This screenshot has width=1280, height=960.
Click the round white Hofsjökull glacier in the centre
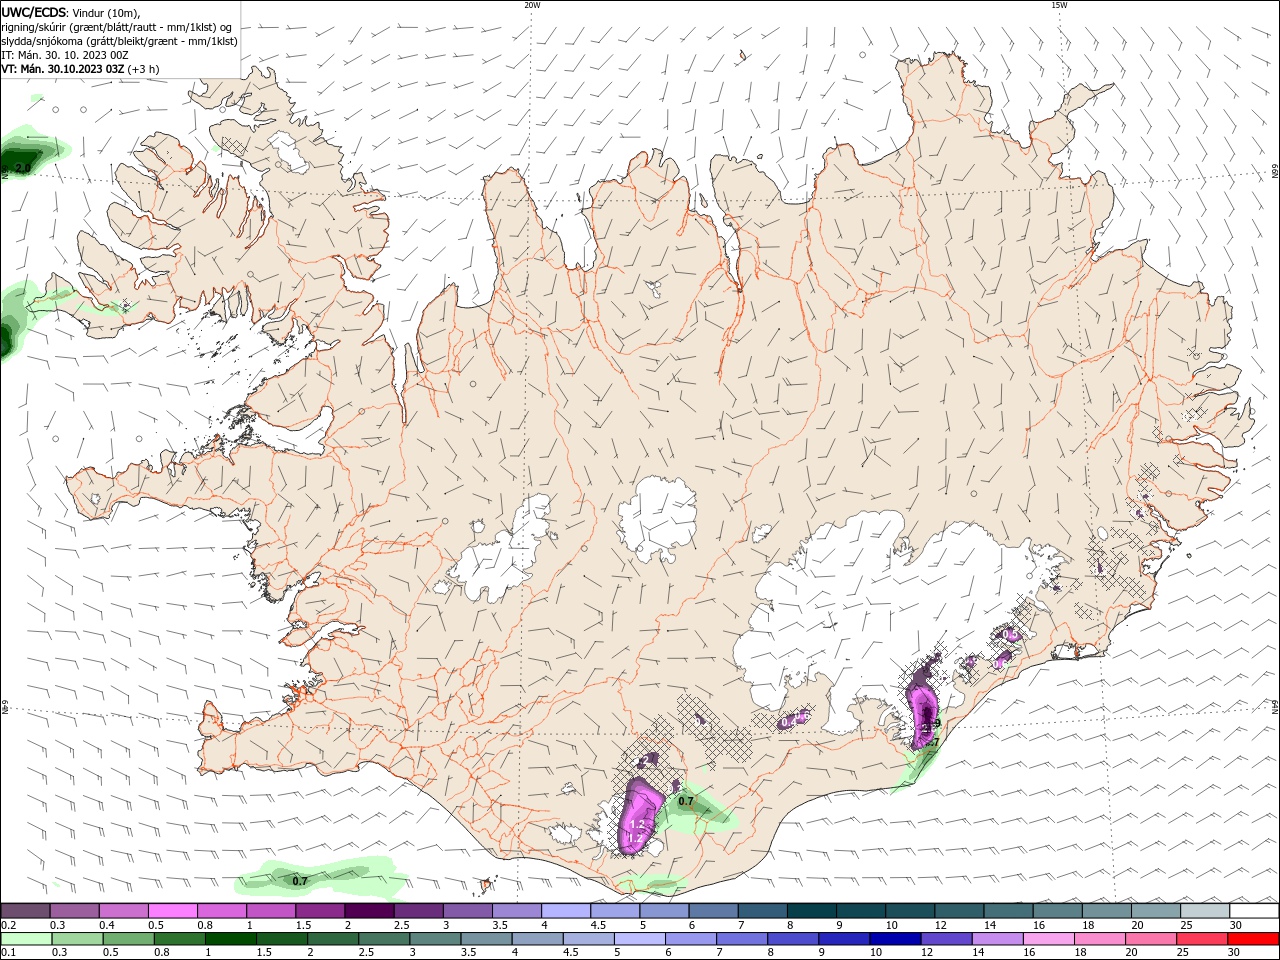coord(657,517)
